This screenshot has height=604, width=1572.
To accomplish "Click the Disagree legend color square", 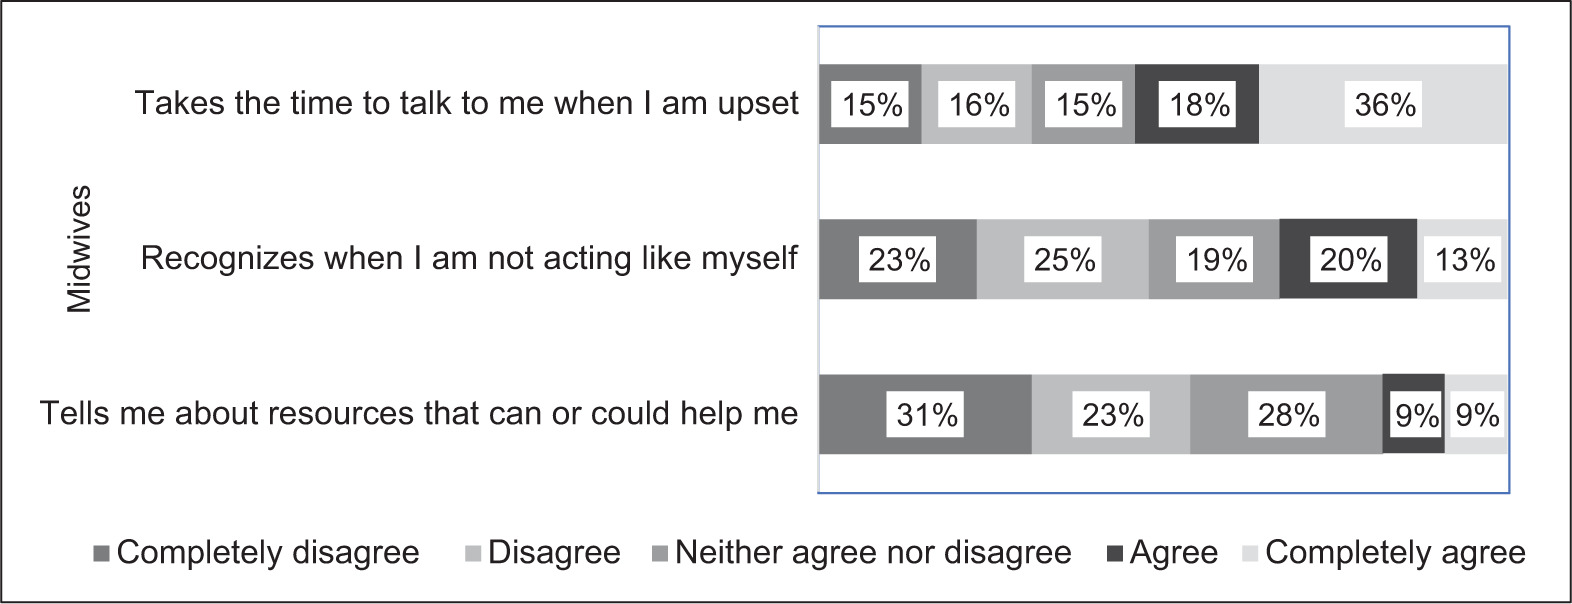I will (x=473, y=553).
